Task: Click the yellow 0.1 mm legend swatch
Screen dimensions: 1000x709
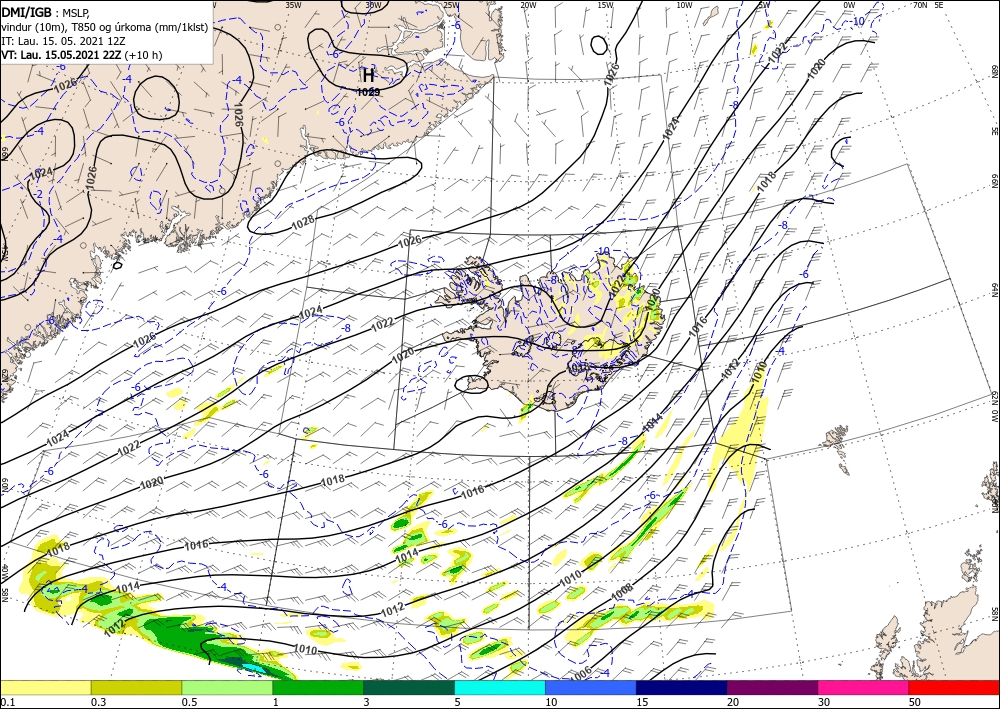Action: coord(45,687)
